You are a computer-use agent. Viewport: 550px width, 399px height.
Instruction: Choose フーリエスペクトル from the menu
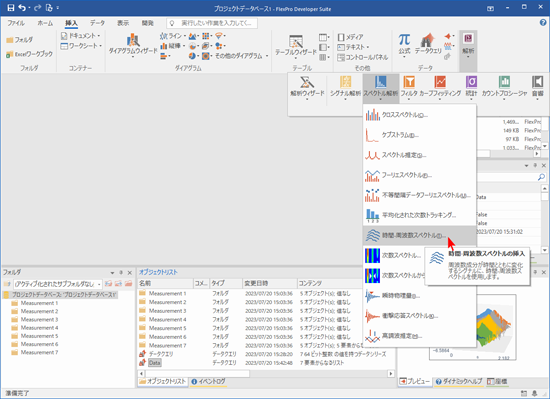[420, 175]
